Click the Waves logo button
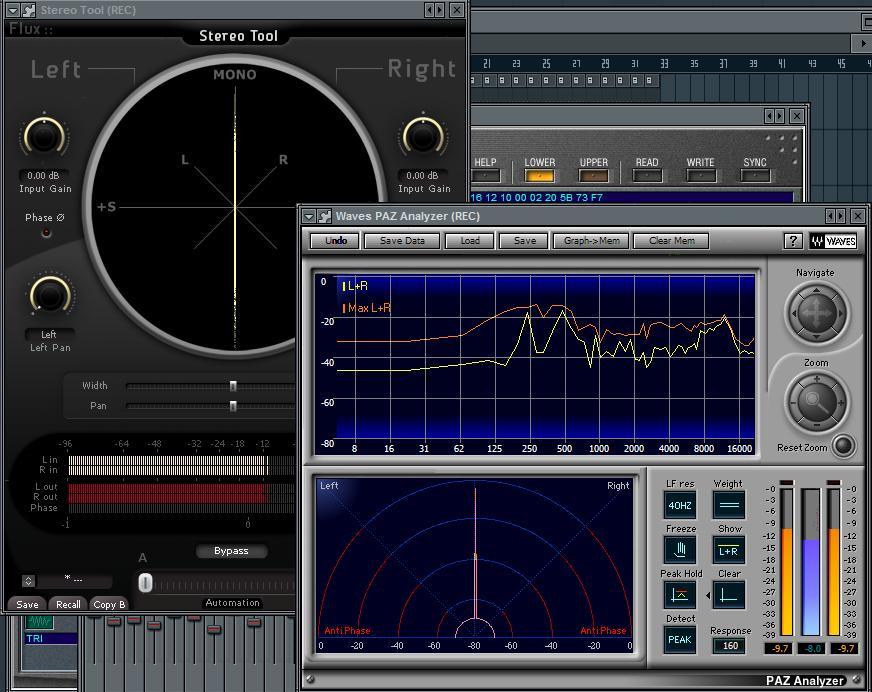 (x=833, y=241)
